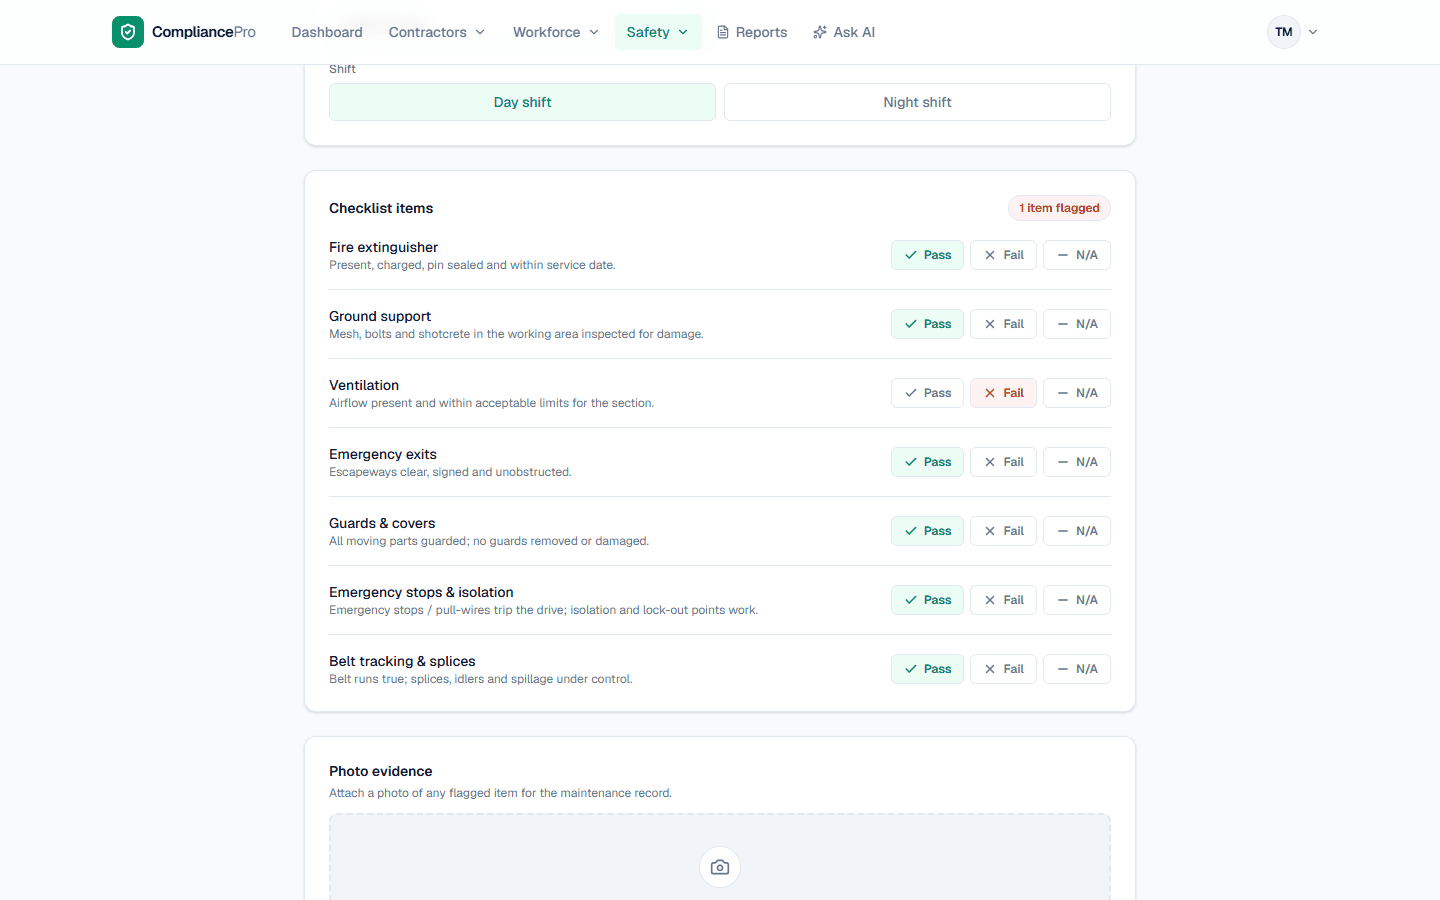1440x900 pixels.
Task: Go to the Dashboard page
Action: [327, 32]
